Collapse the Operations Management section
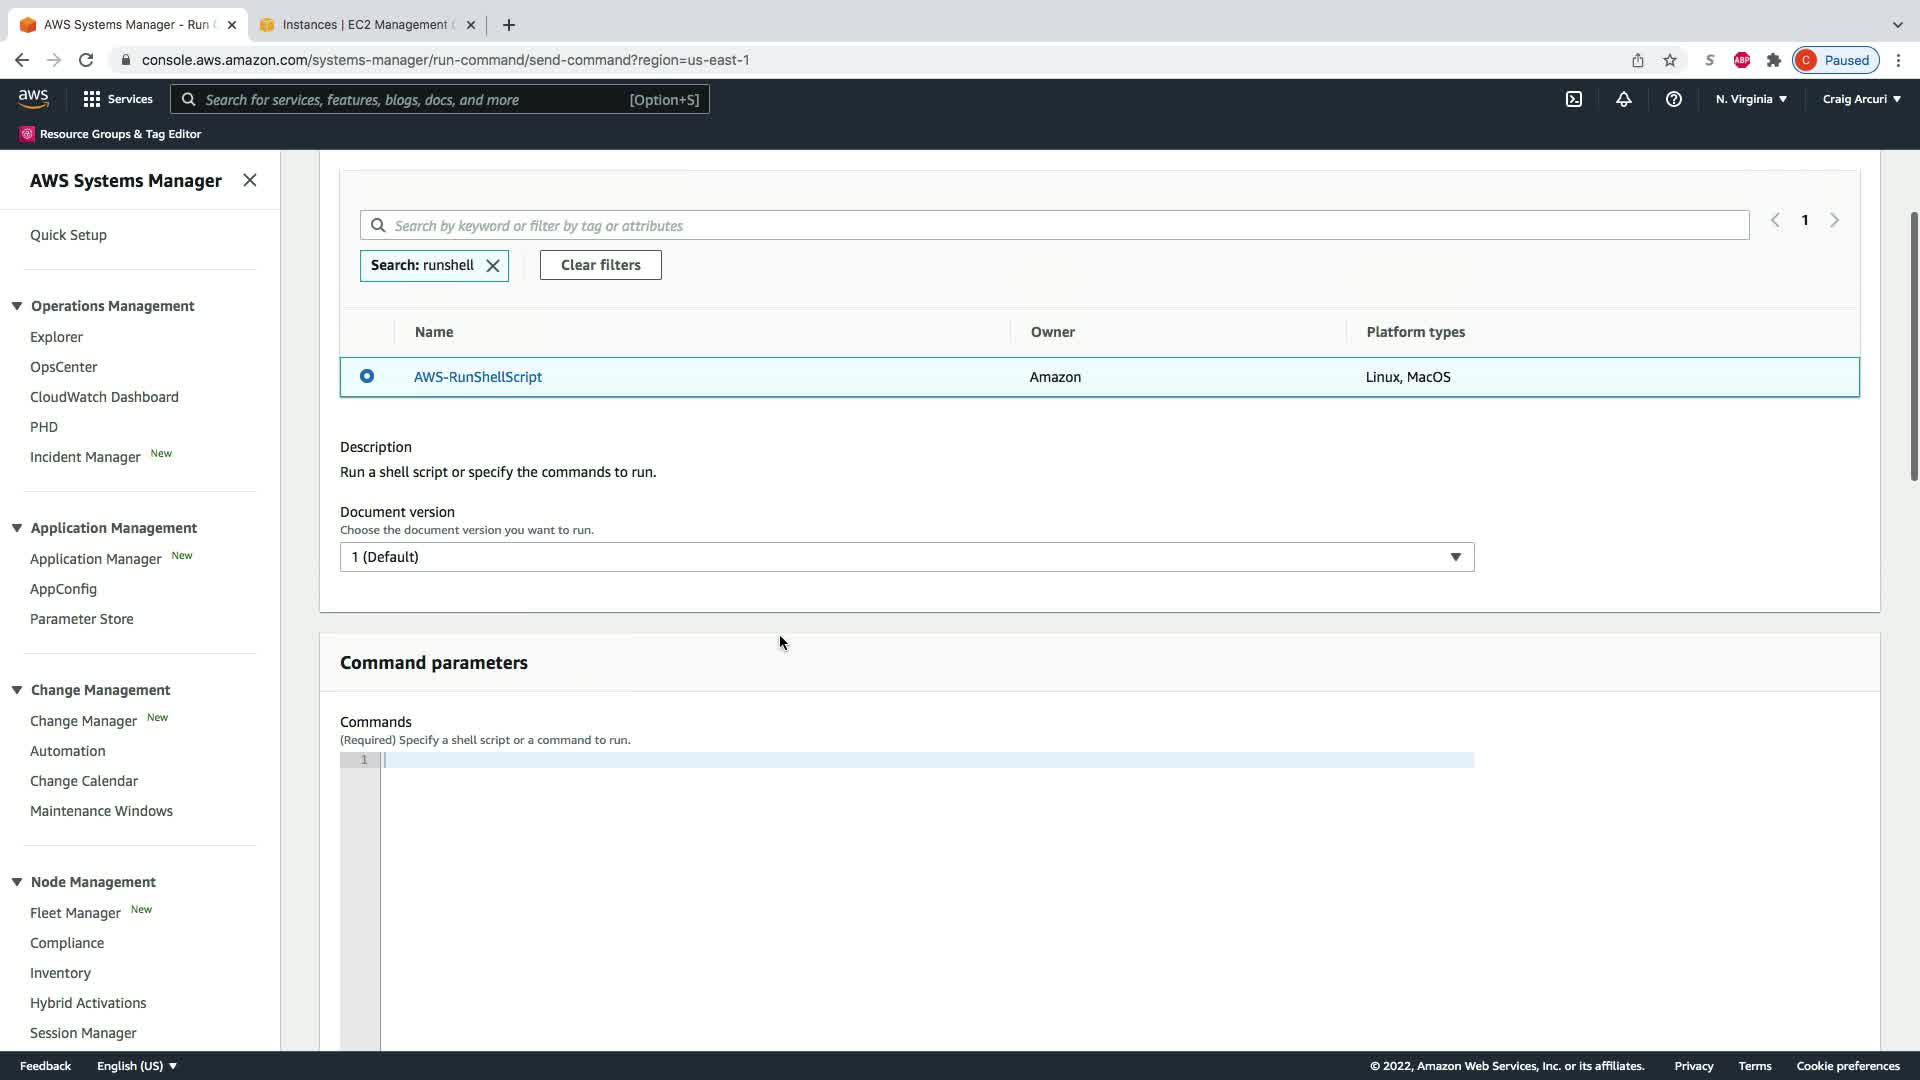The height and width of the screenshot is (1080, 1920). pyautogui.click(x=17, y=306)
